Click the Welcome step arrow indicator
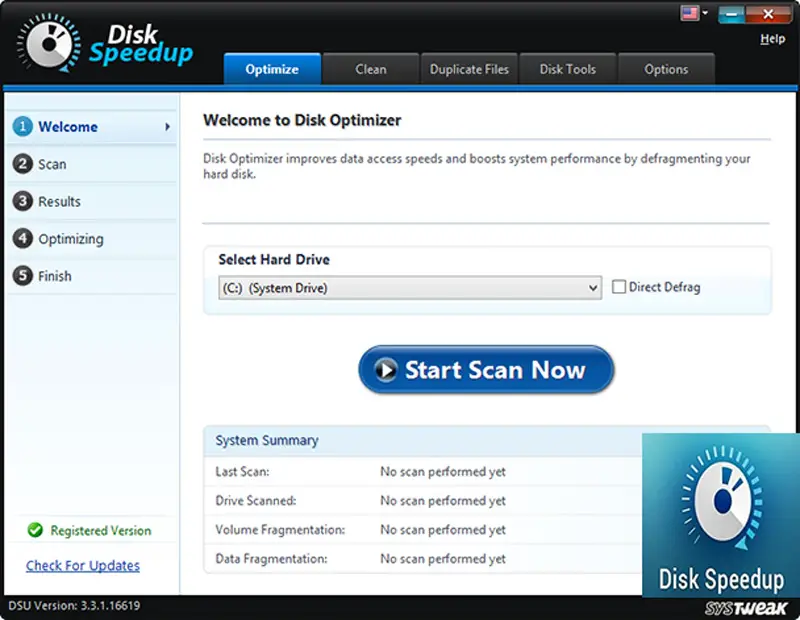 coord(167,127)
